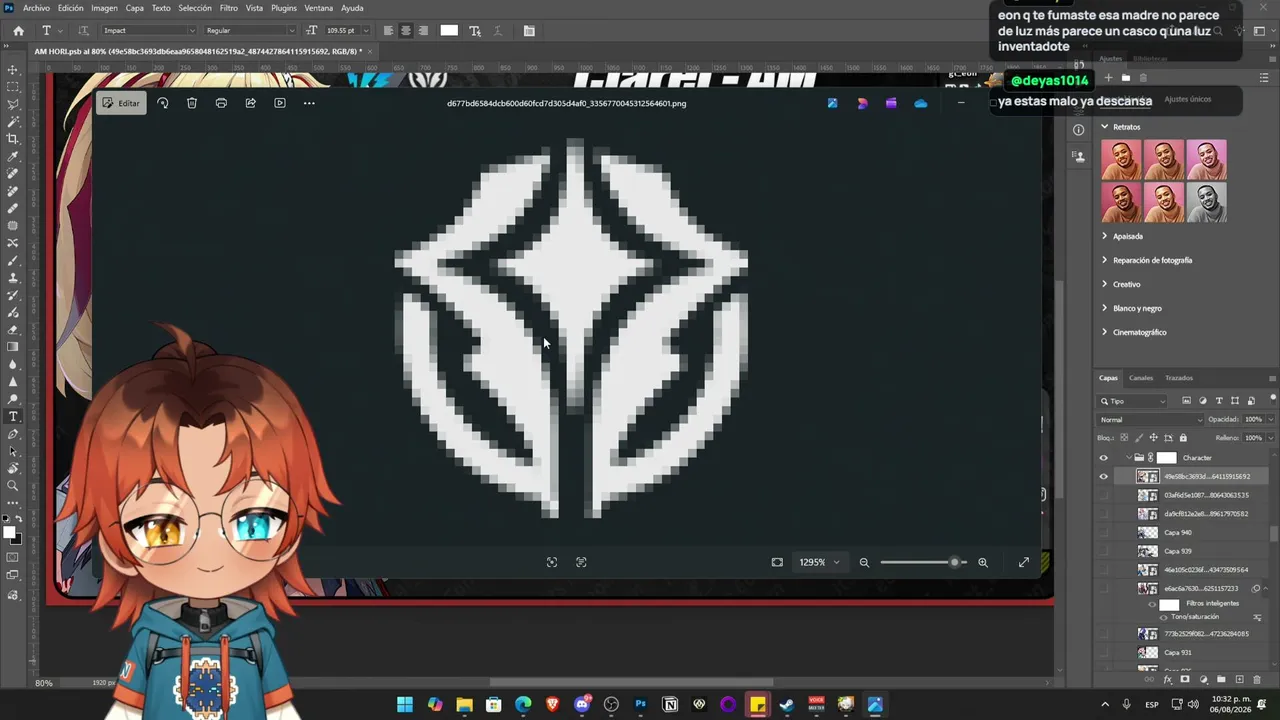Screen dimensions: 1280x720
Task: Center-align the text
Action: 405,31
